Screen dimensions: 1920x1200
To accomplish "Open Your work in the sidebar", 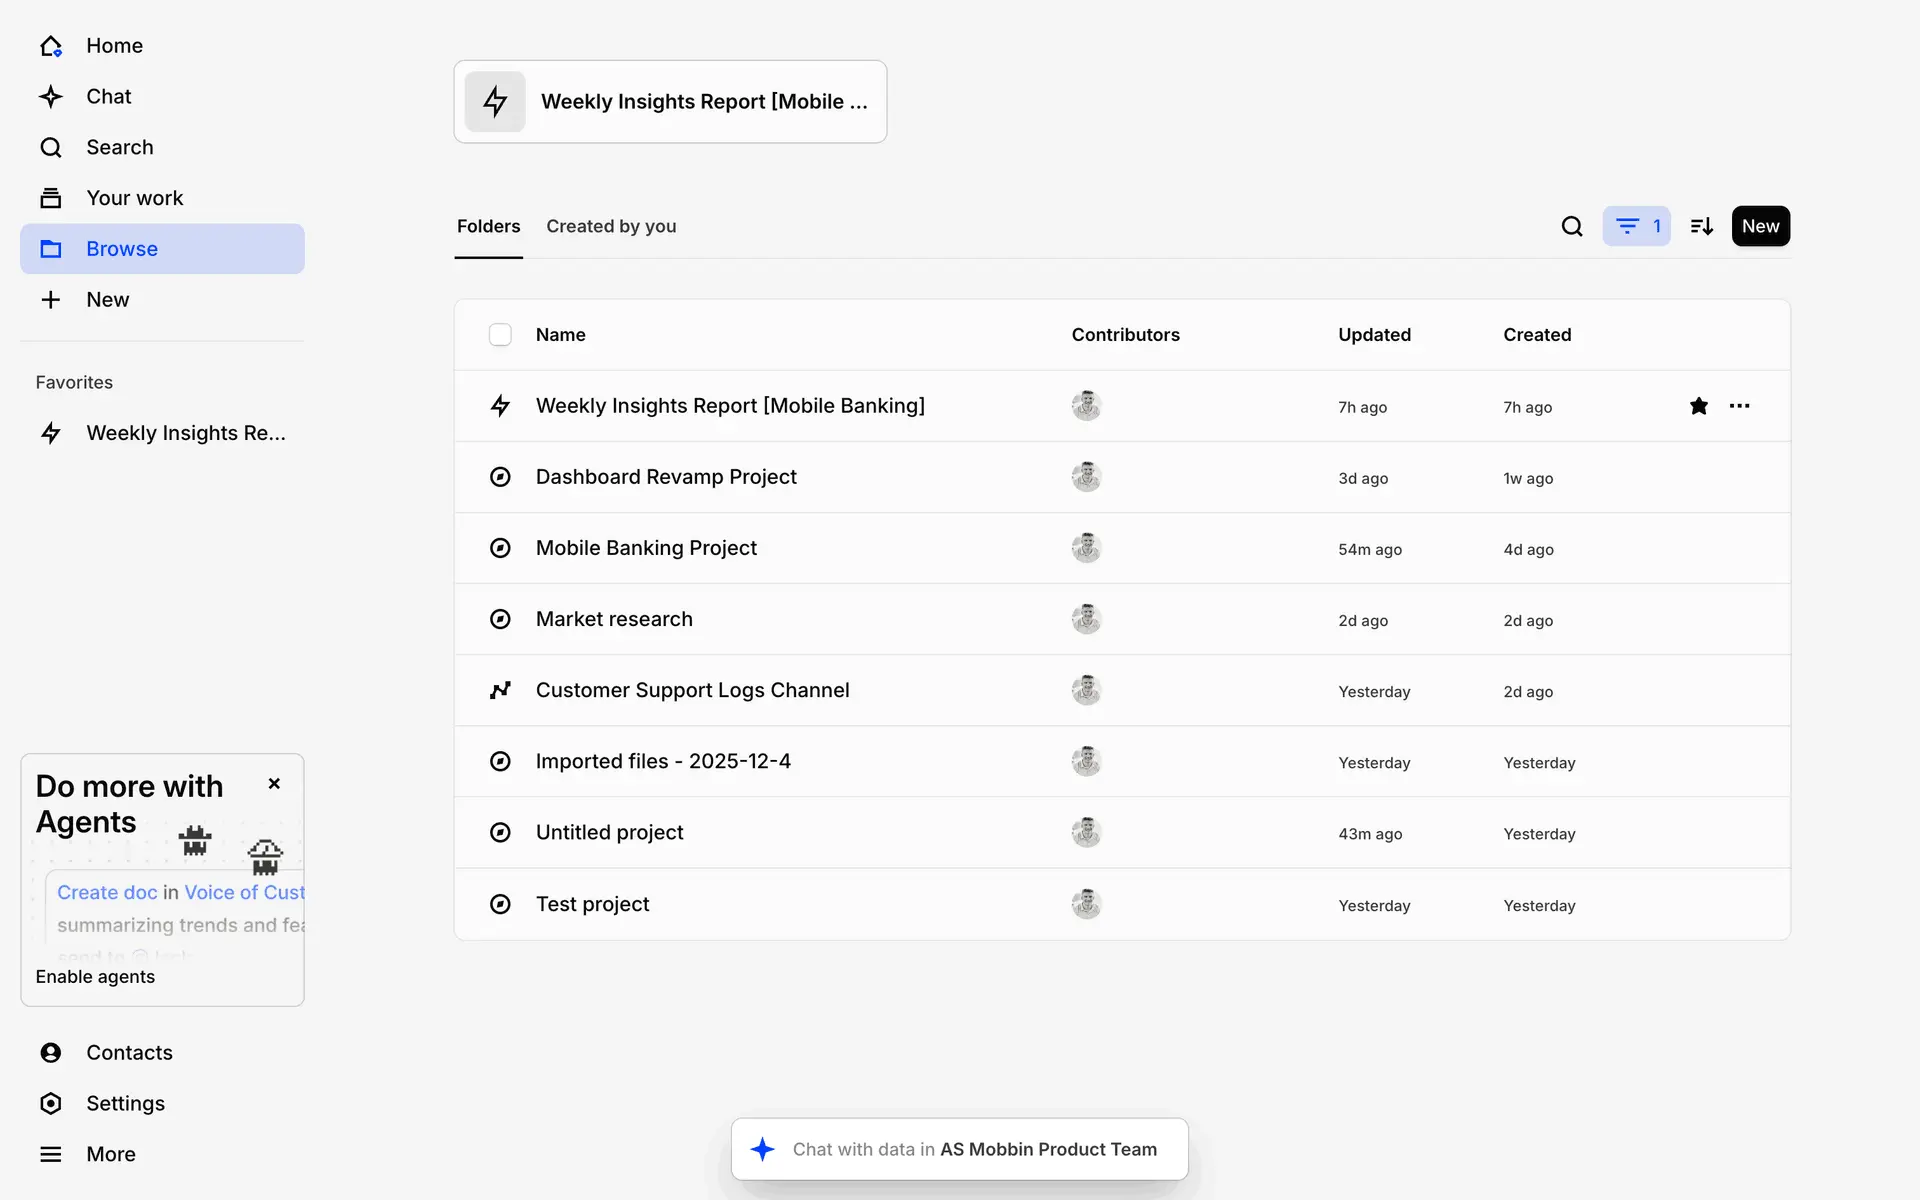I will click(x=134, y=198).
